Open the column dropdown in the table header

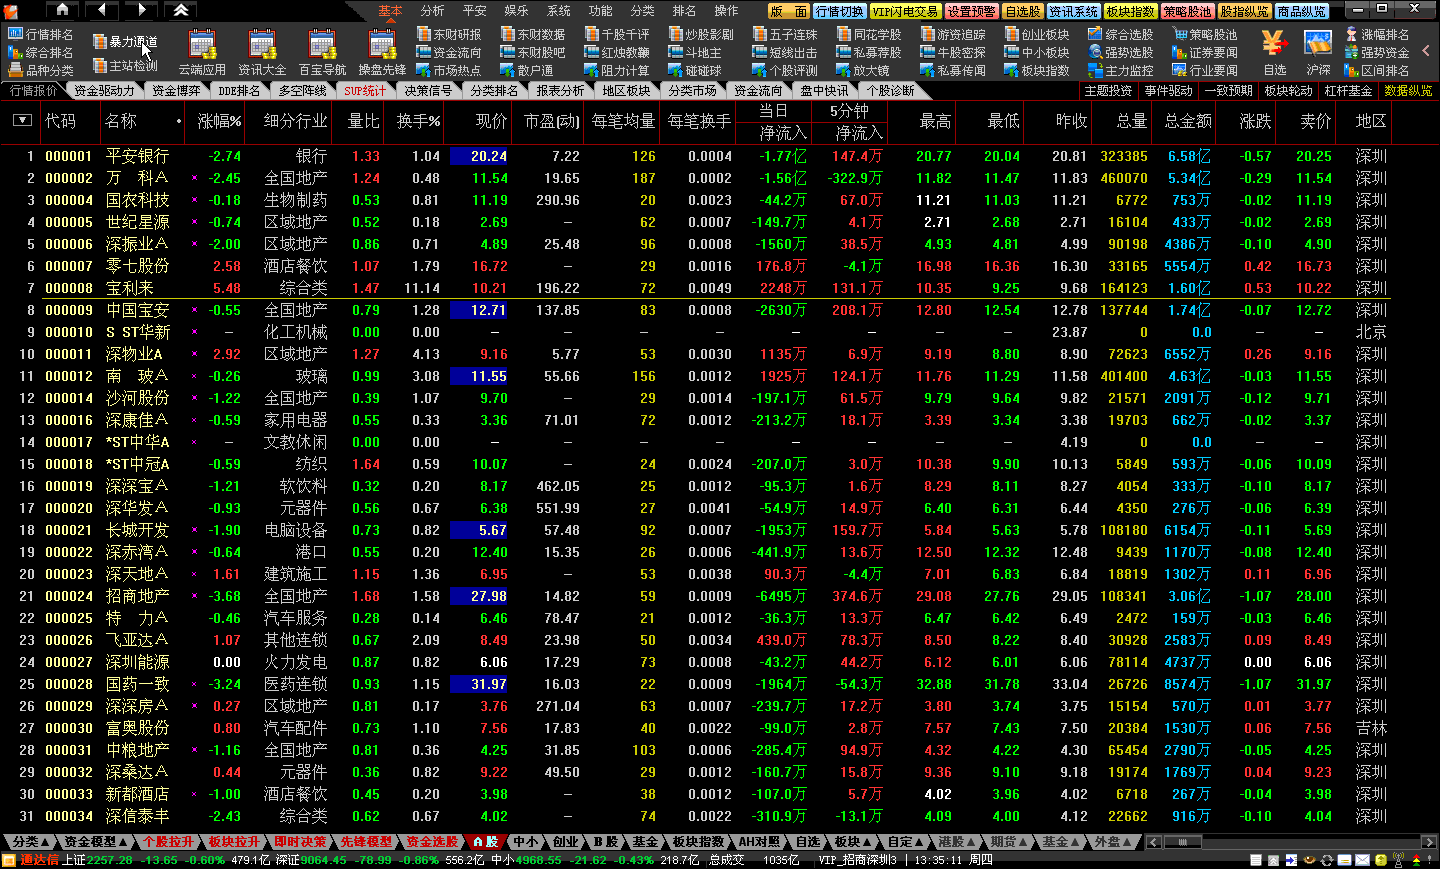pos(22,120)
